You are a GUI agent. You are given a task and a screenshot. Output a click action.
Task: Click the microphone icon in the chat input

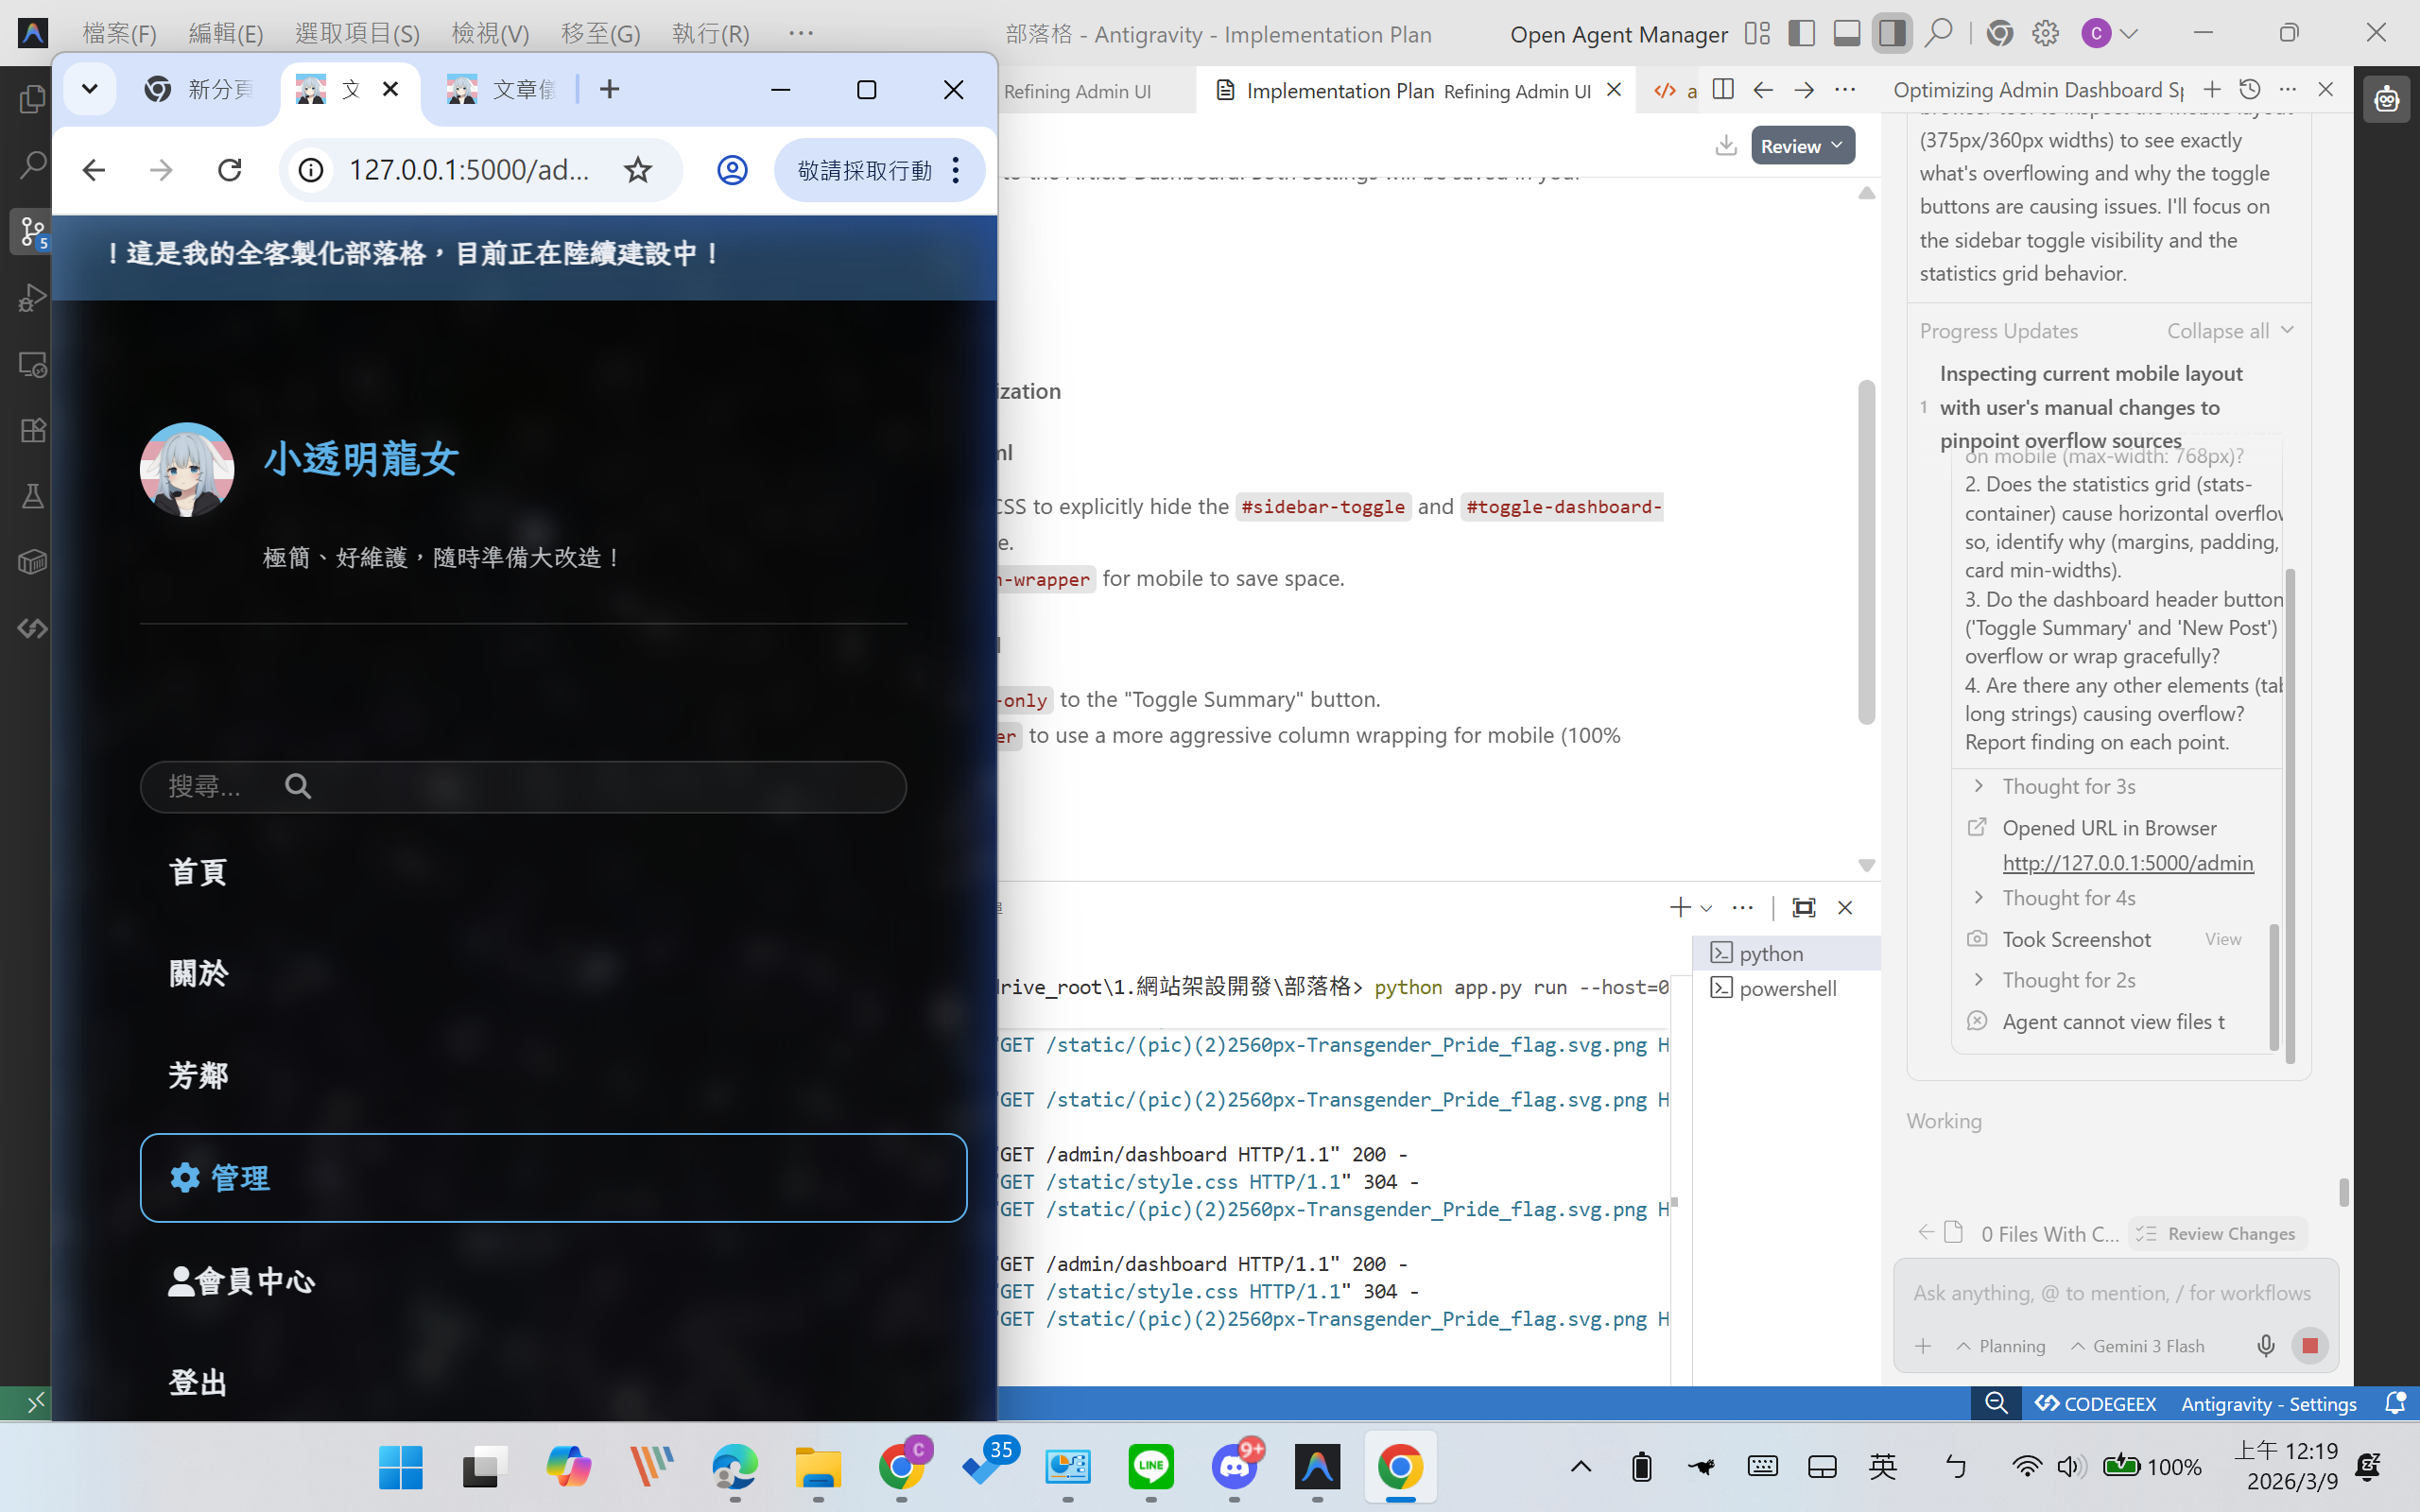click(2263, 1345)
